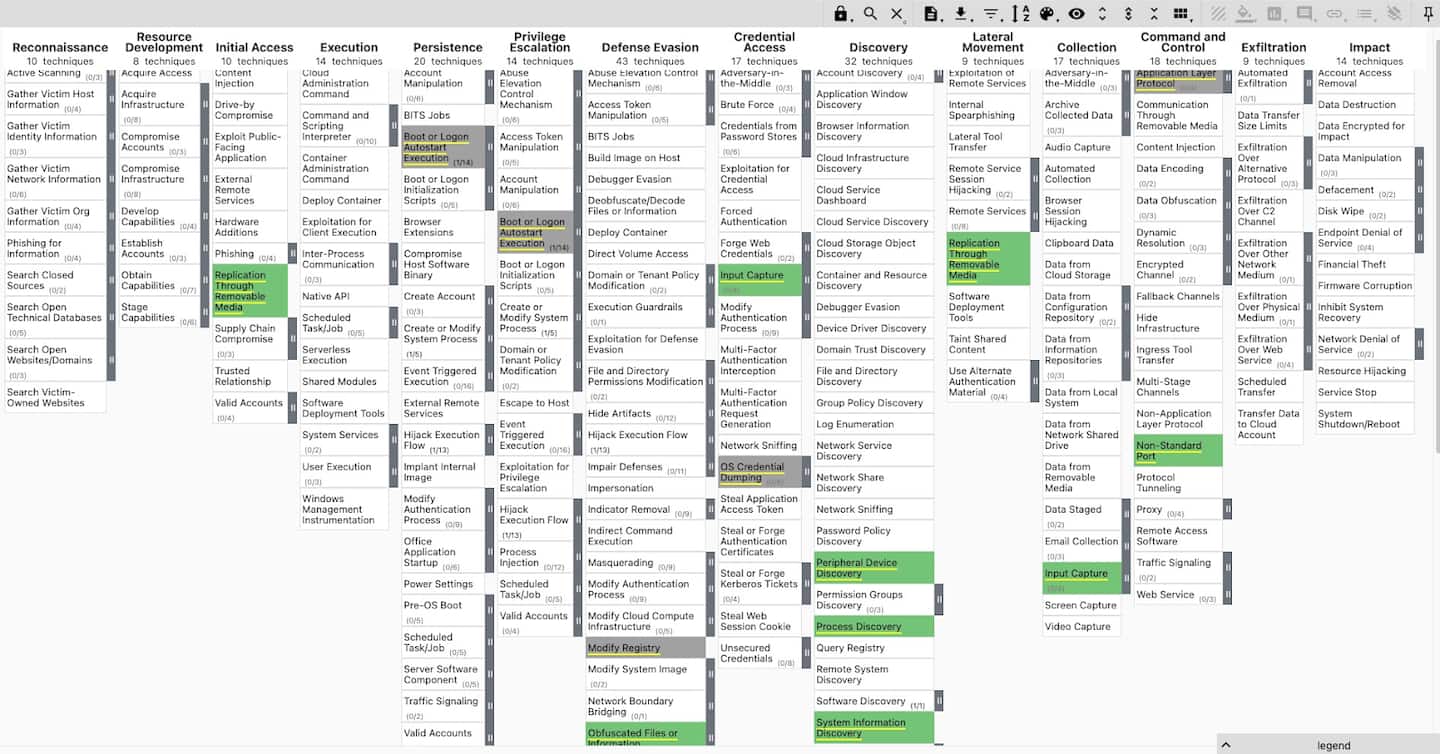Collapse all sub-techniques with inward arrows icon
The height and width of the screenshot is (754, 1440).
tap(1154, 14)
